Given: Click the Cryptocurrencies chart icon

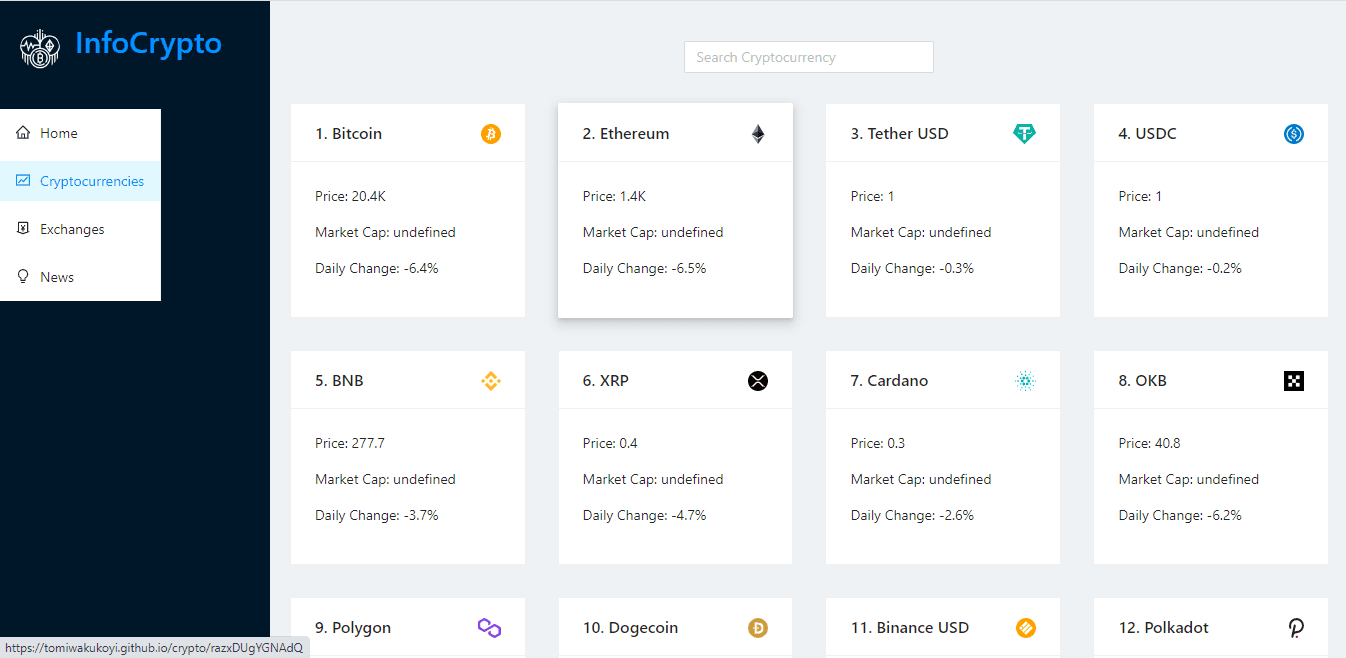Looking at the screenshot, I should click(x=23, y=181).
